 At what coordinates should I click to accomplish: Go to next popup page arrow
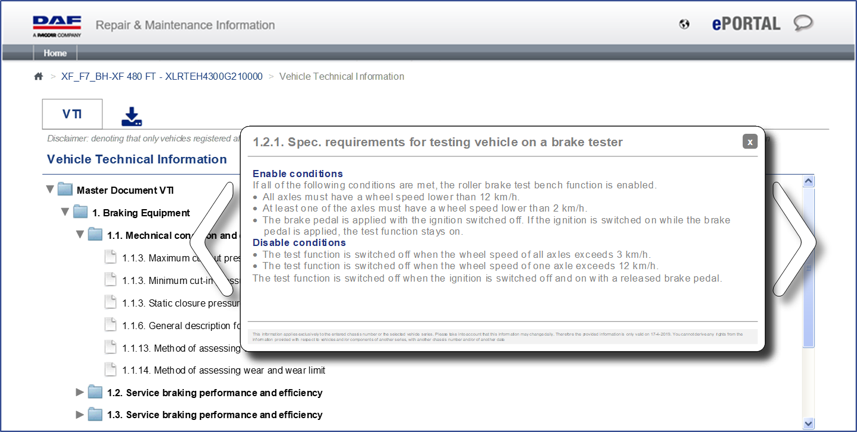(793, 241)
